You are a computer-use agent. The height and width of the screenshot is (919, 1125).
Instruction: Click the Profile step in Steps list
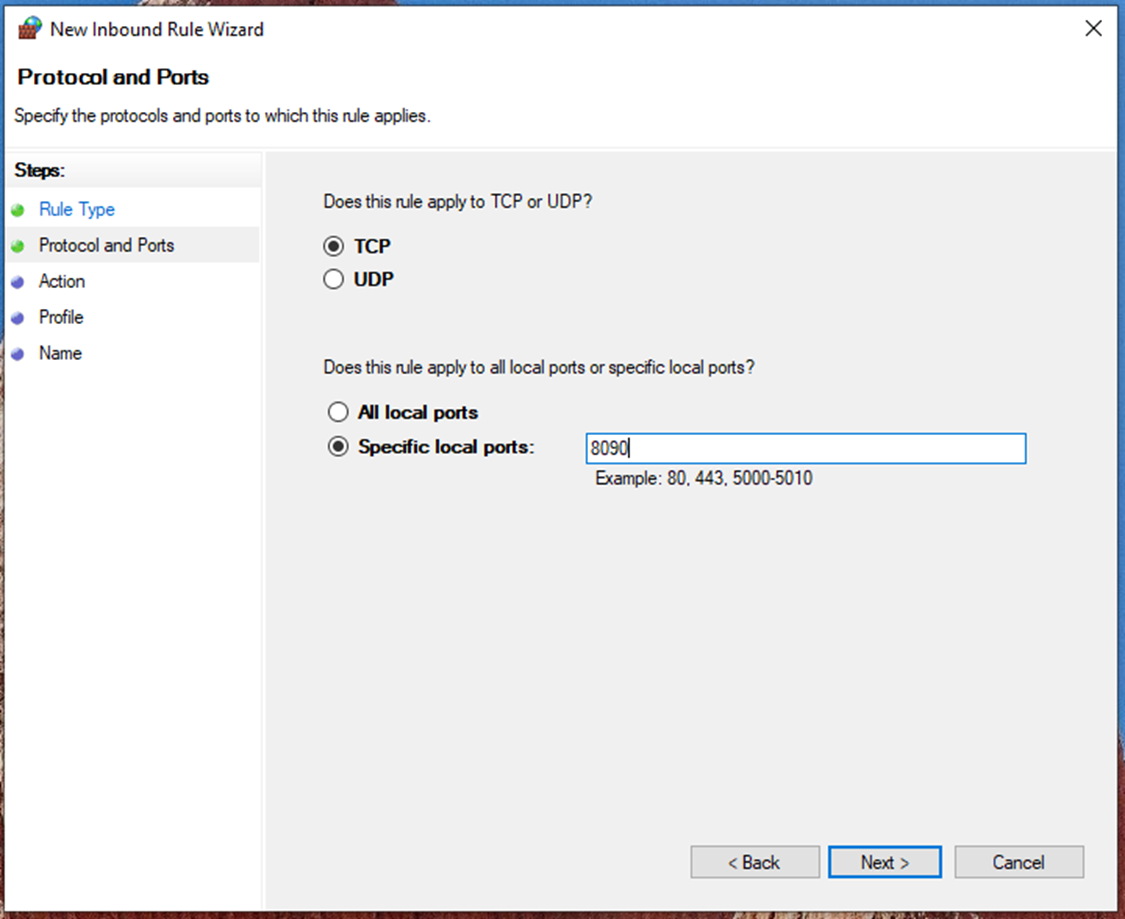[x=61, y=317]
